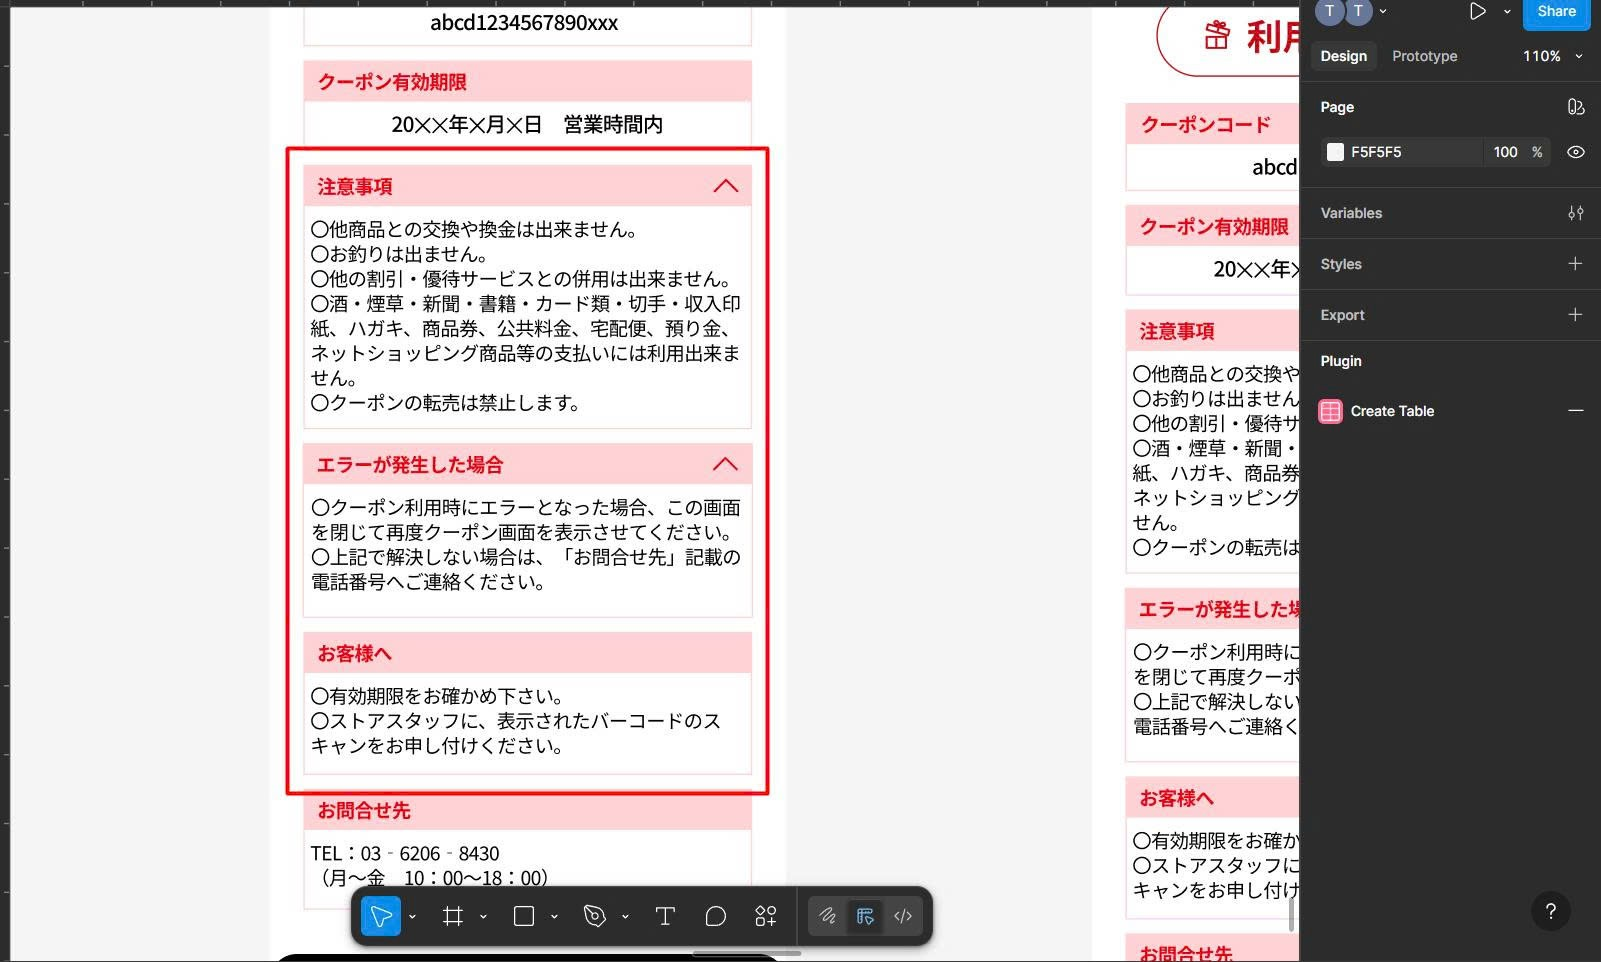Click the Present play icon
The height and width of the screenshot is (962, 1601).
click(1477, 12)
